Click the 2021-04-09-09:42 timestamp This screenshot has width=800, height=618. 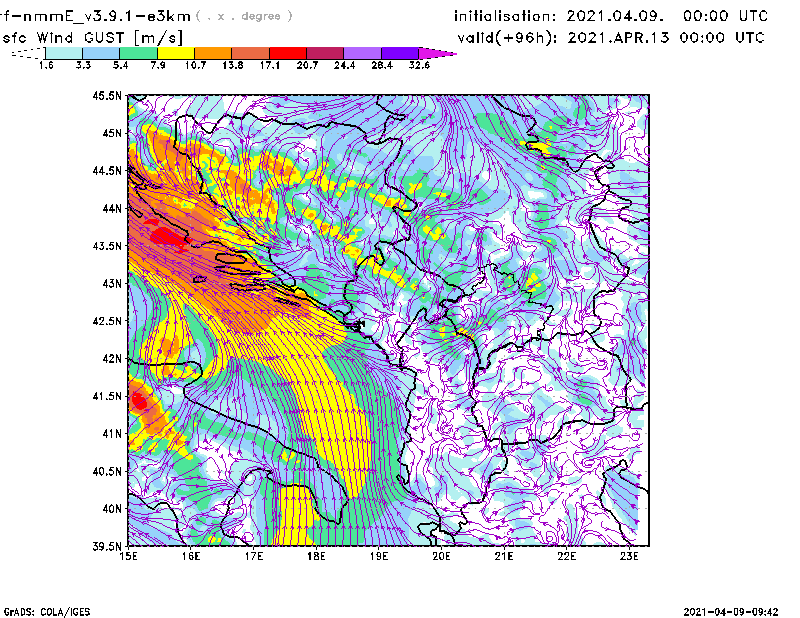coord(731,612)
